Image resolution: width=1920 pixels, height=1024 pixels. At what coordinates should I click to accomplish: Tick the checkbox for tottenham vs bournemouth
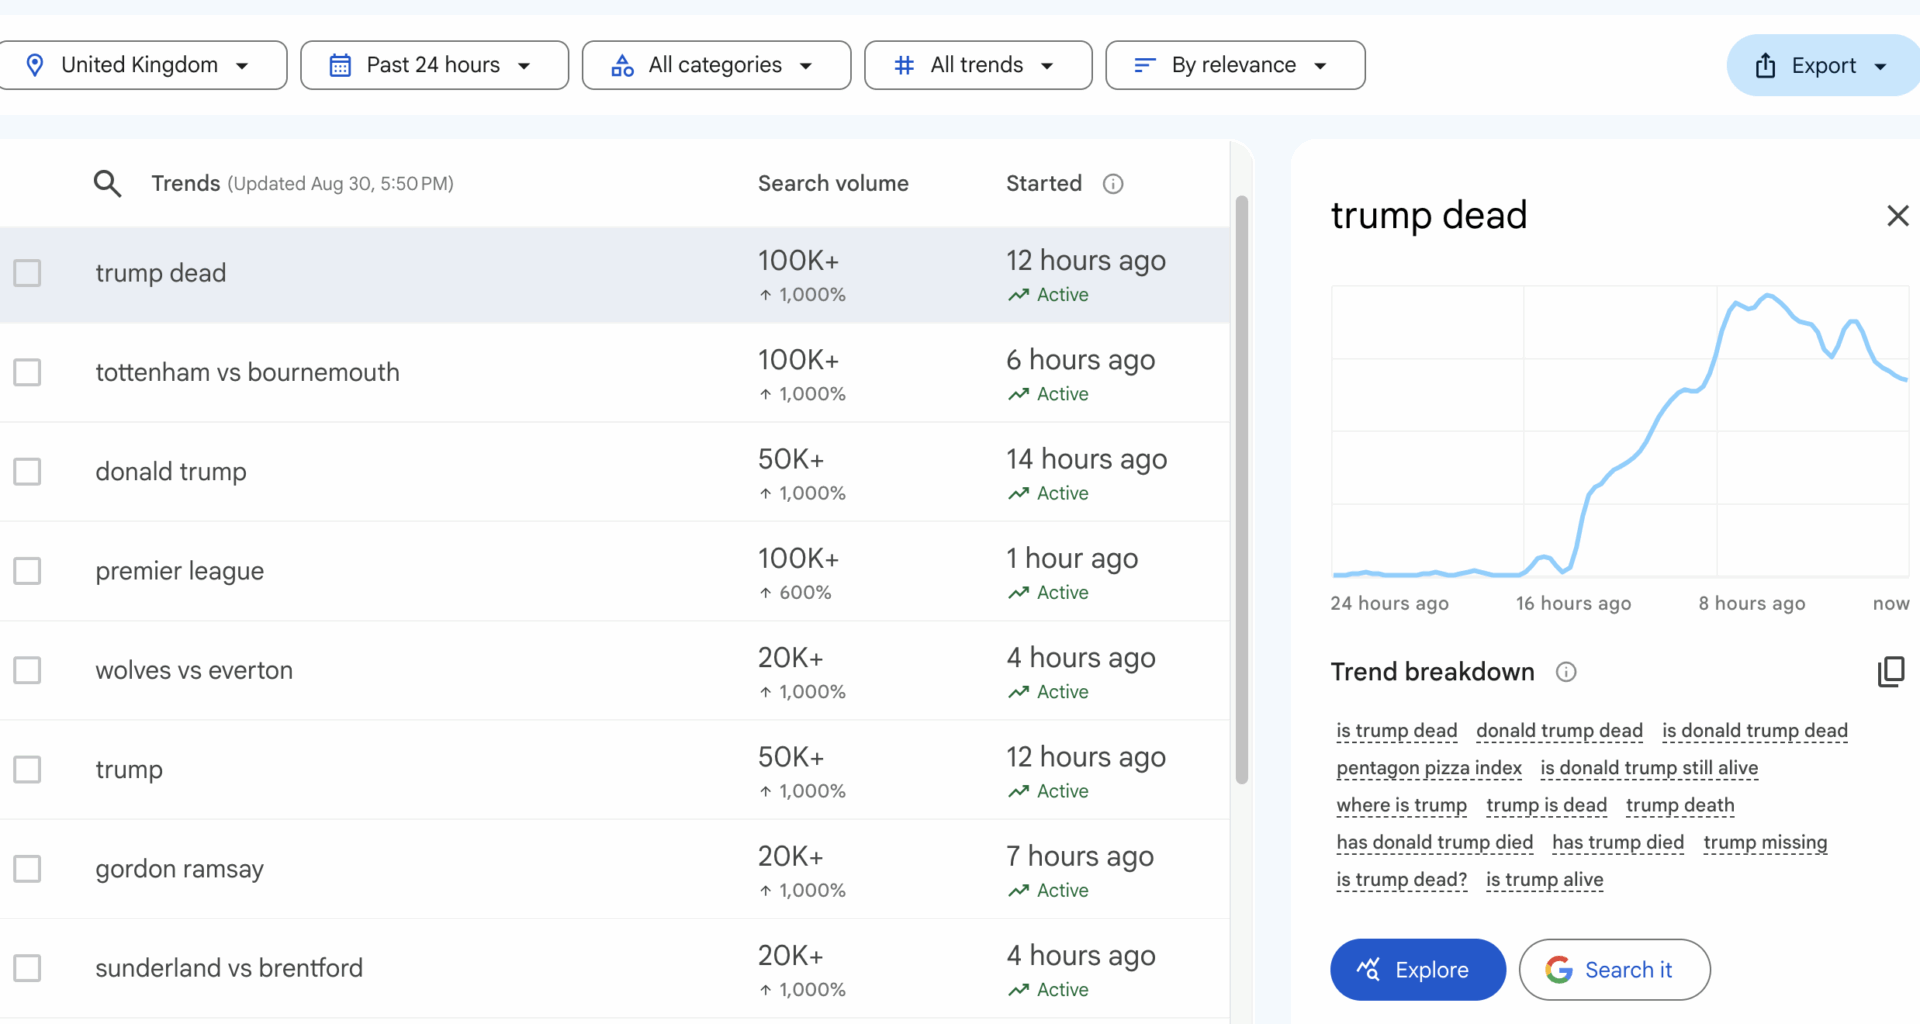(x=27, y=372)
